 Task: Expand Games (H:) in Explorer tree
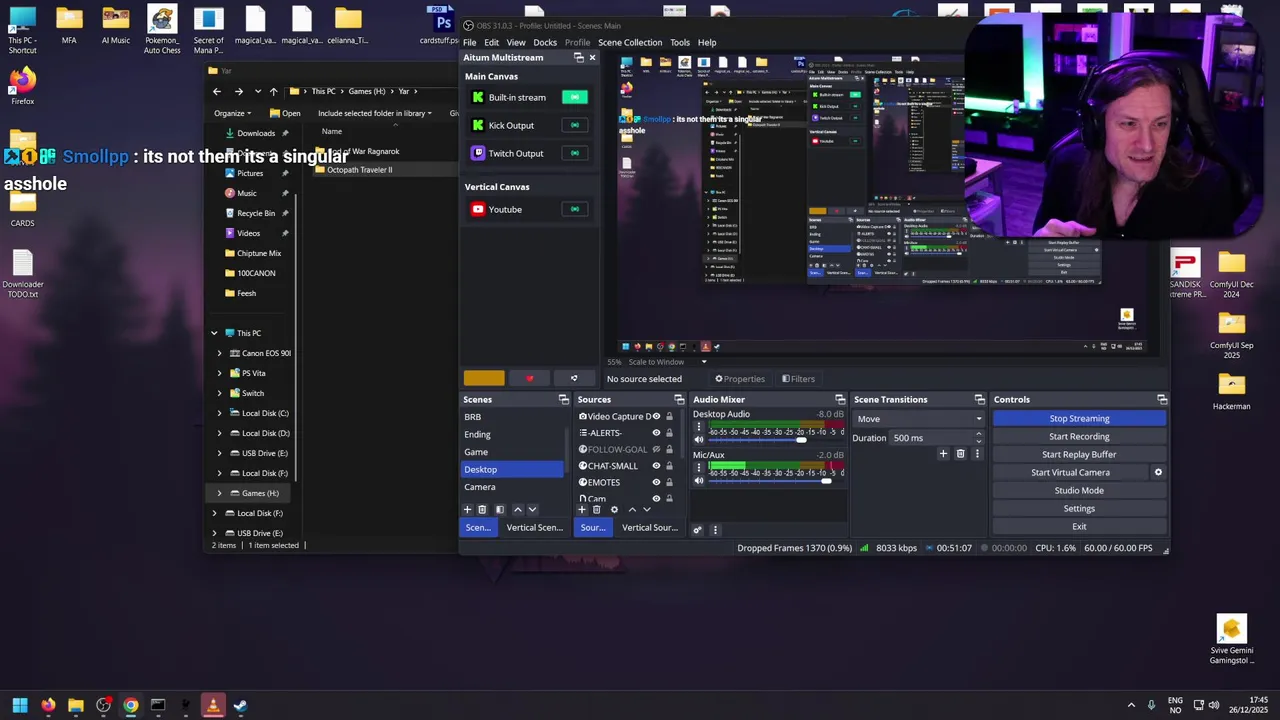pyautogui.click(x=220, y=493)
